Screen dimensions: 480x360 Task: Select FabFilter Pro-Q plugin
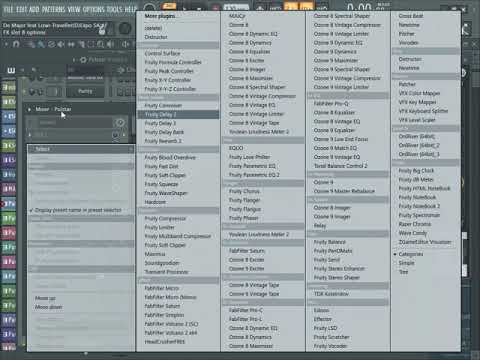coord(331,104)
